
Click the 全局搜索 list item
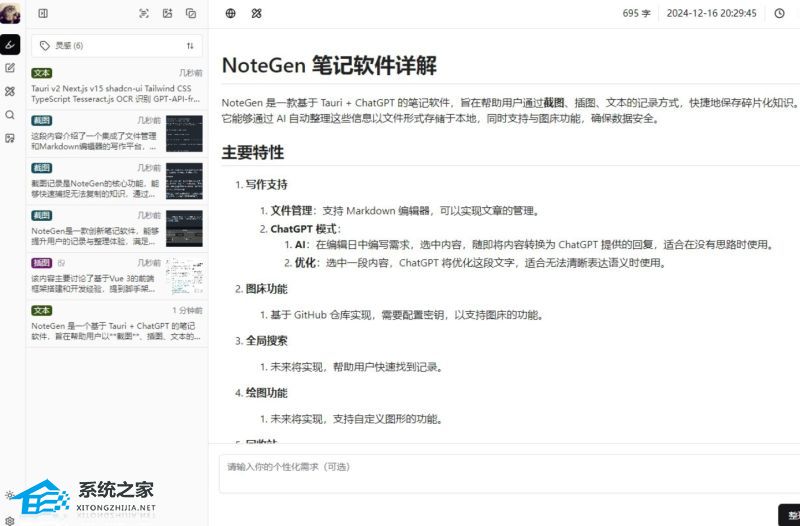(x=266, y=341)
